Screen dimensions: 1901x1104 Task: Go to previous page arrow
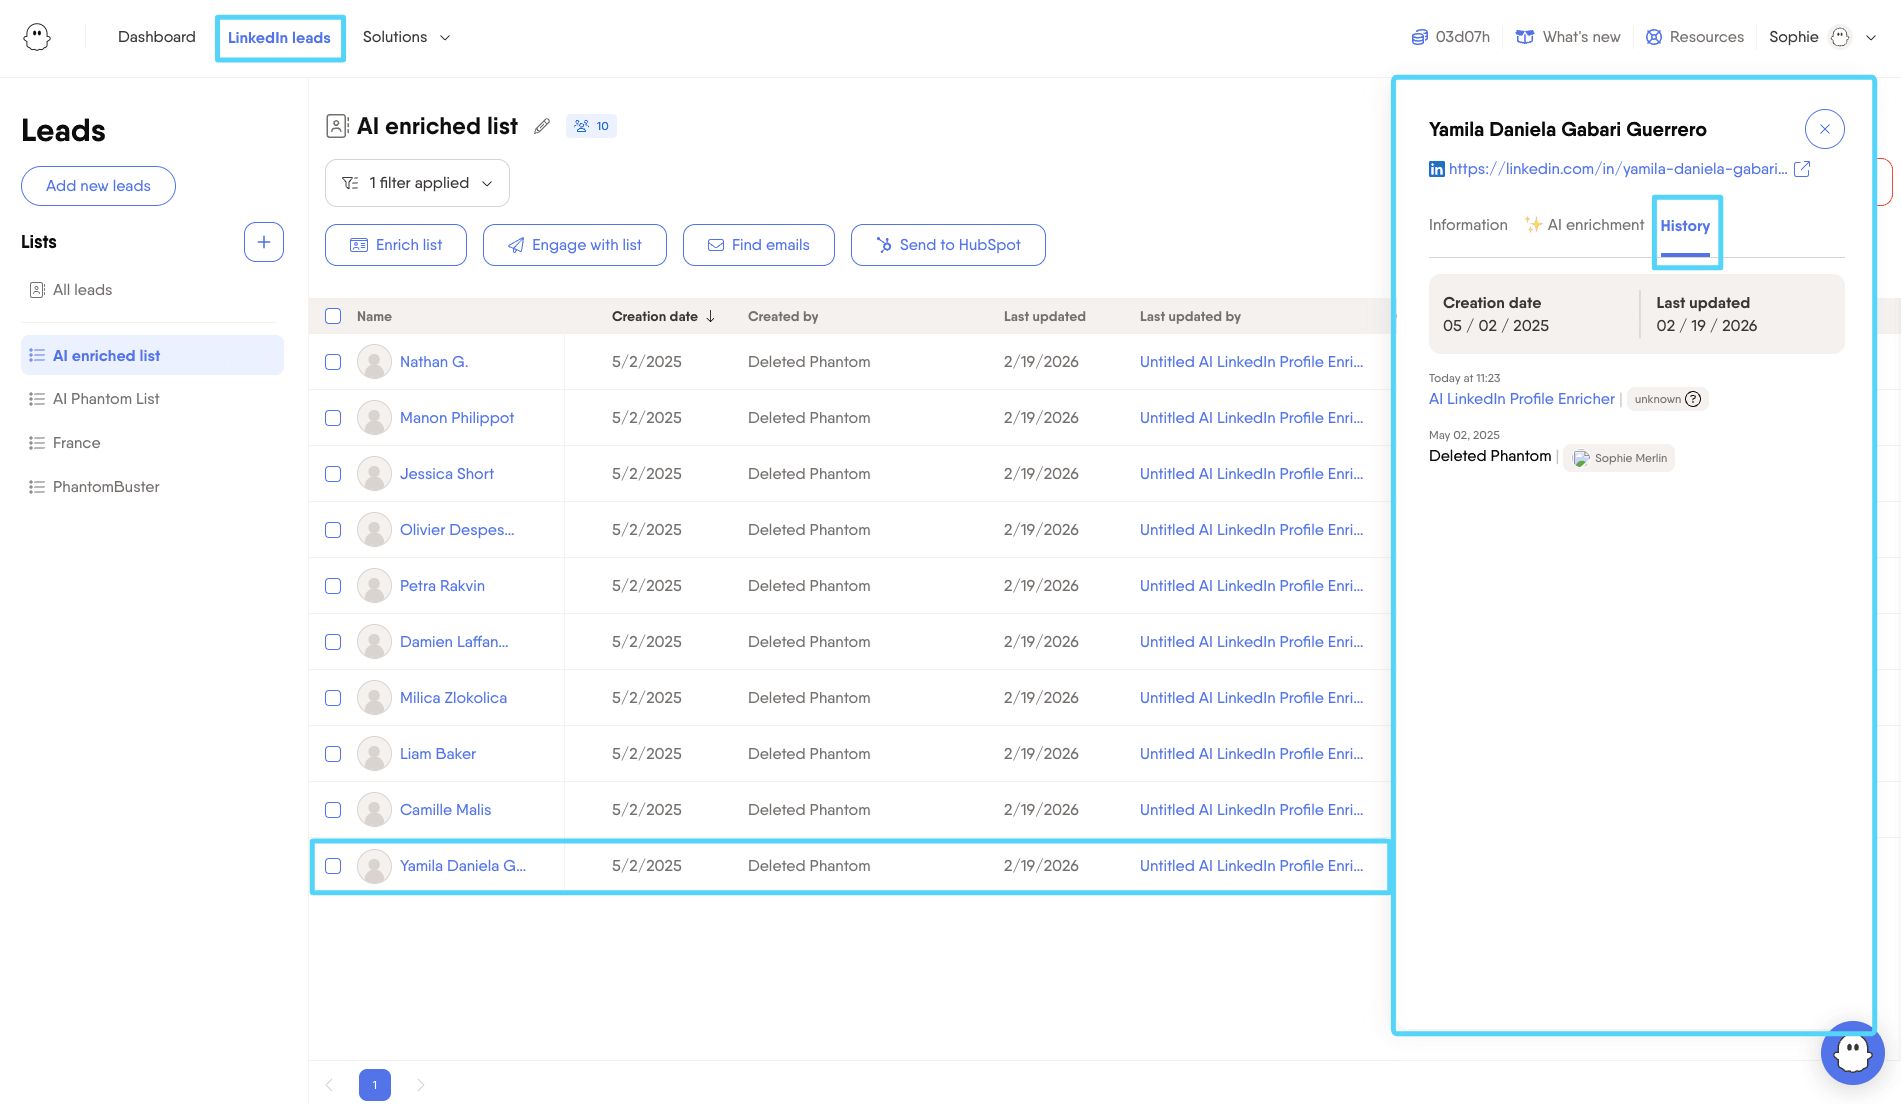(329, 1085)
